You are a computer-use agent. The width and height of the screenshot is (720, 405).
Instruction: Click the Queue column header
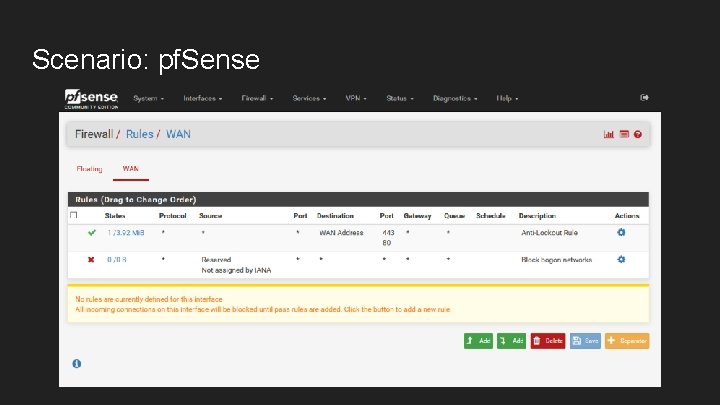[454, 215]
